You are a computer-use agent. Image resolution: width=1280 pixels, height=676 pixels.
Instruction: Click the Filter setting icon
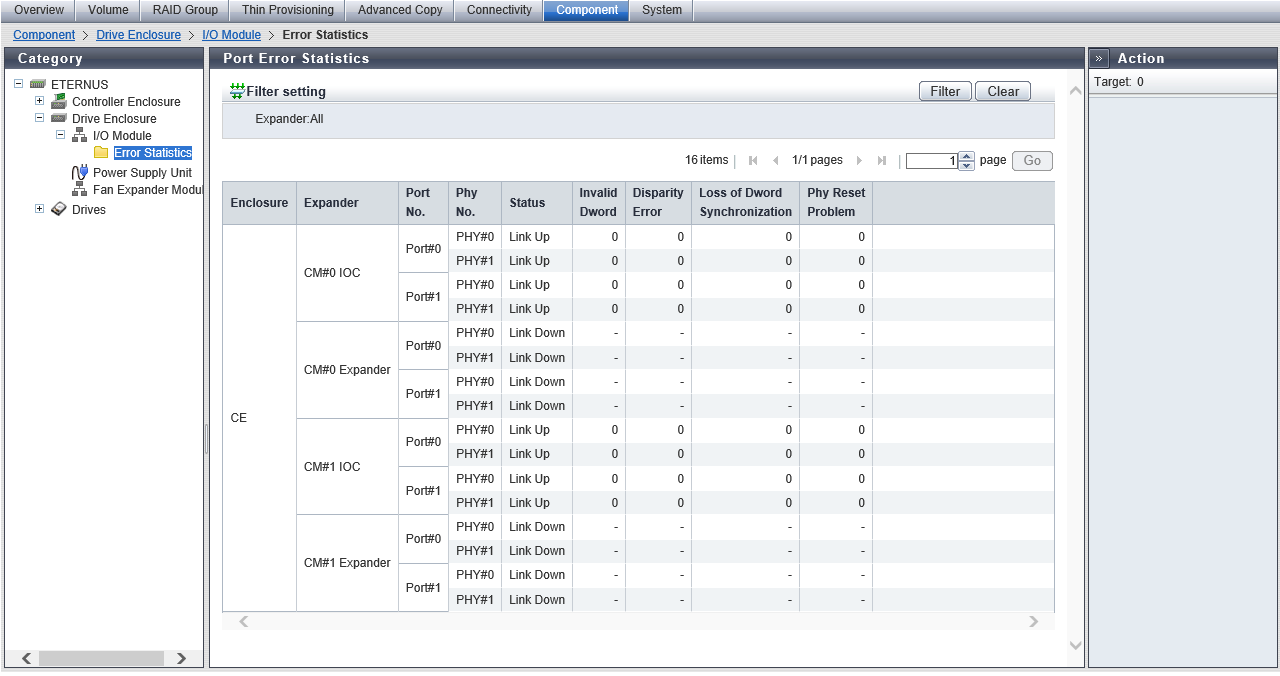[237, 91]
